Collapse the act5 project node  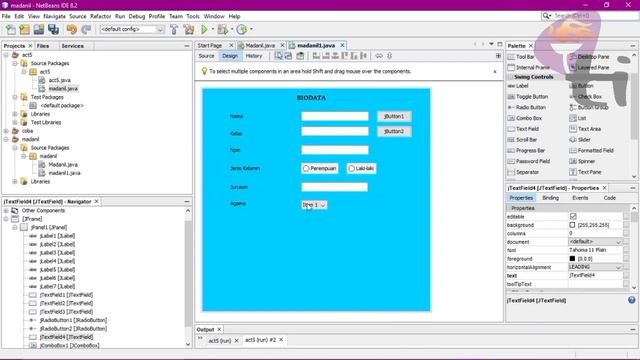(6, 55)
